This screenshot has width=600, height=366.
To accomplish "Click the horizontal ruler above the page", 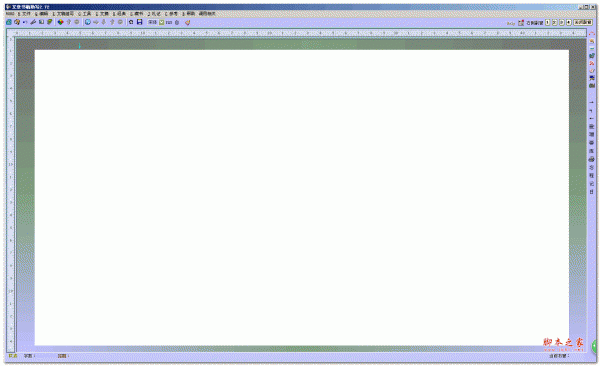I will coord(297,33).
